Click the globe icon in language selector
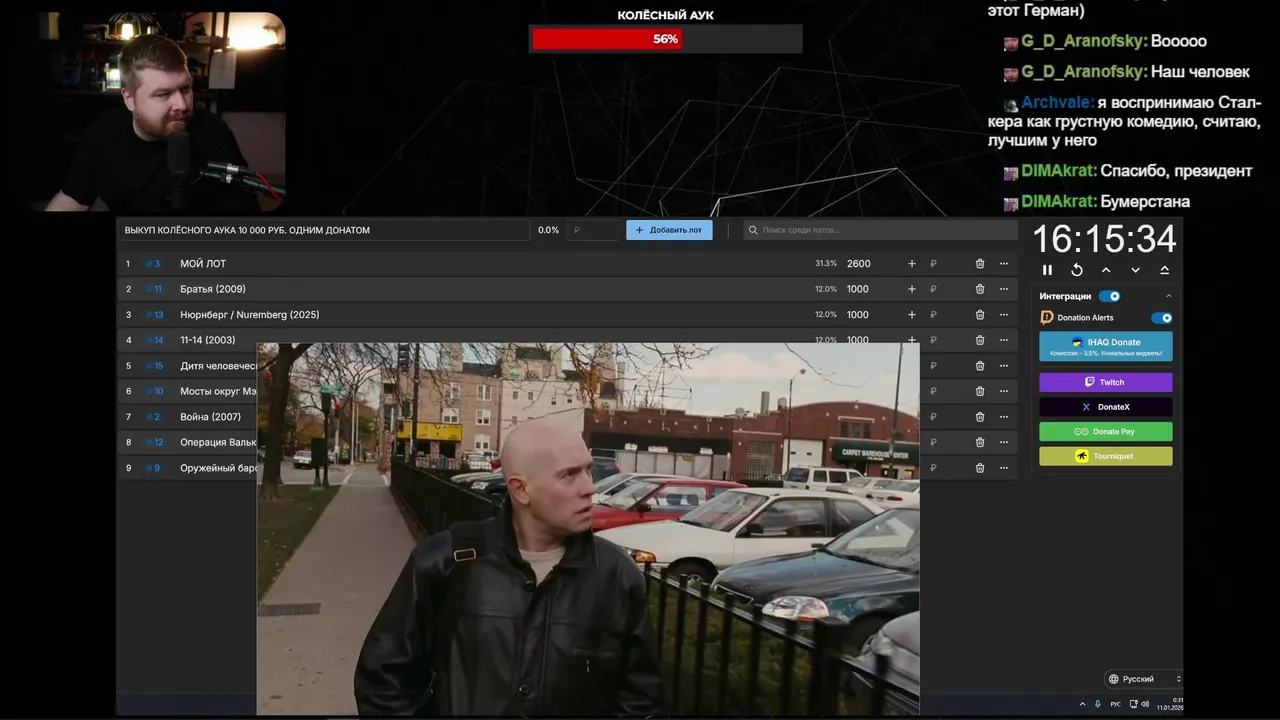1280x720 pixels. [x=1113, y=679]
